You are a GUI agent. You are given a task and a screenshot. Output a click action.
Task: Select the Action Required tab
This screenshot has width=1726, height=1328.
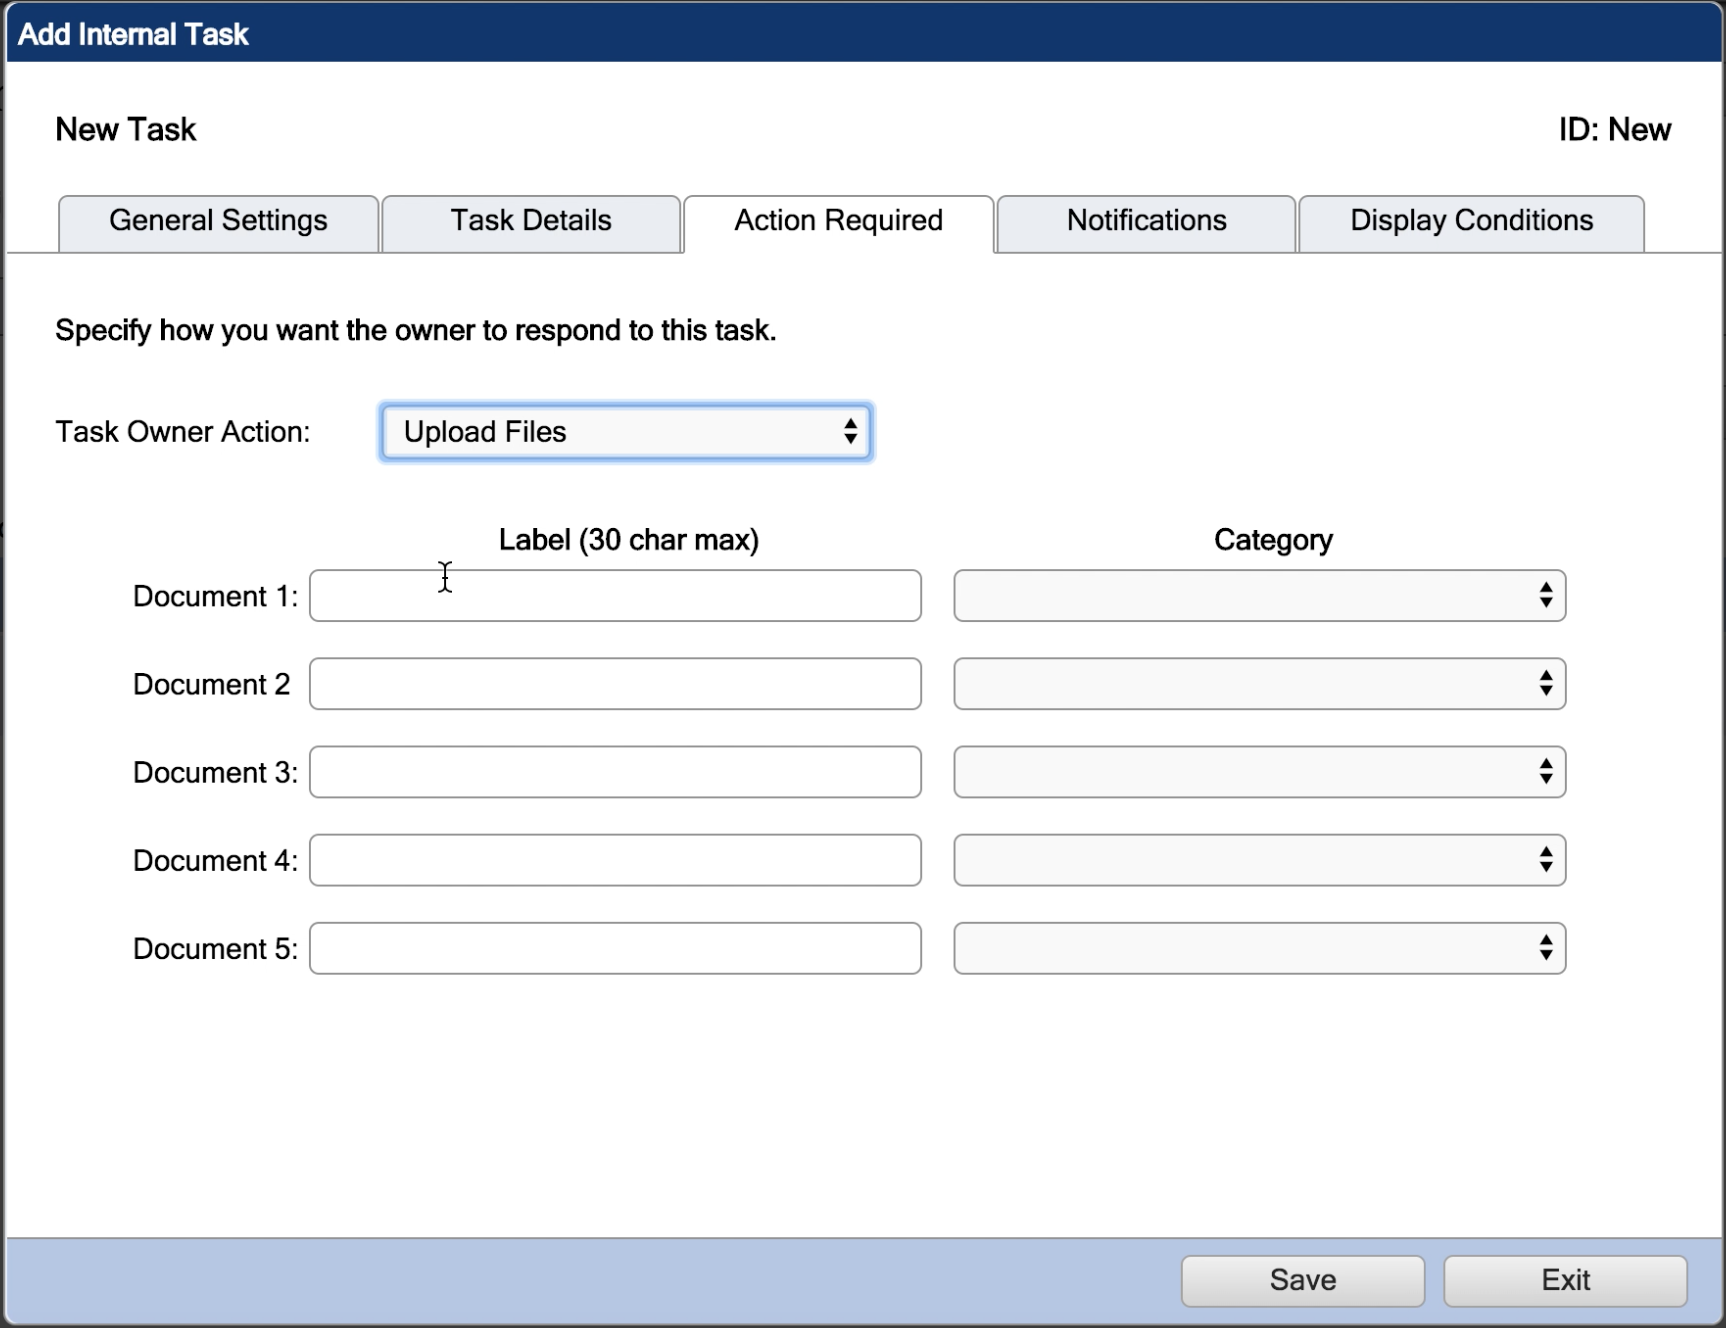coord(838,221)
